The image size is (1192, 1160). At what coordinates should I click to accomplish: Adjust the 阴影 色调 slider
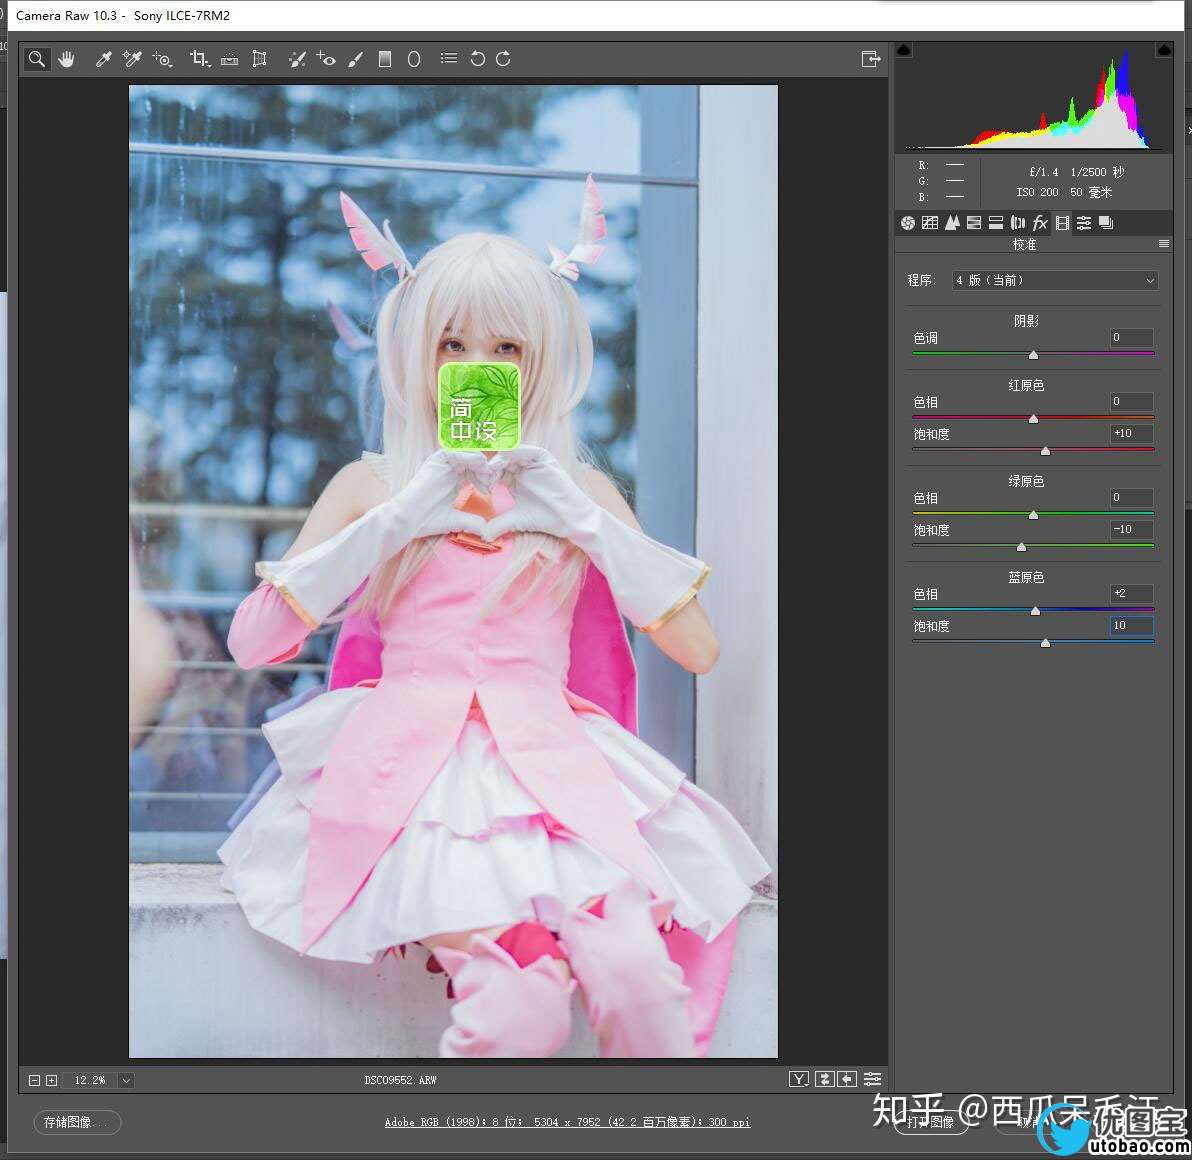point(1033,354)
